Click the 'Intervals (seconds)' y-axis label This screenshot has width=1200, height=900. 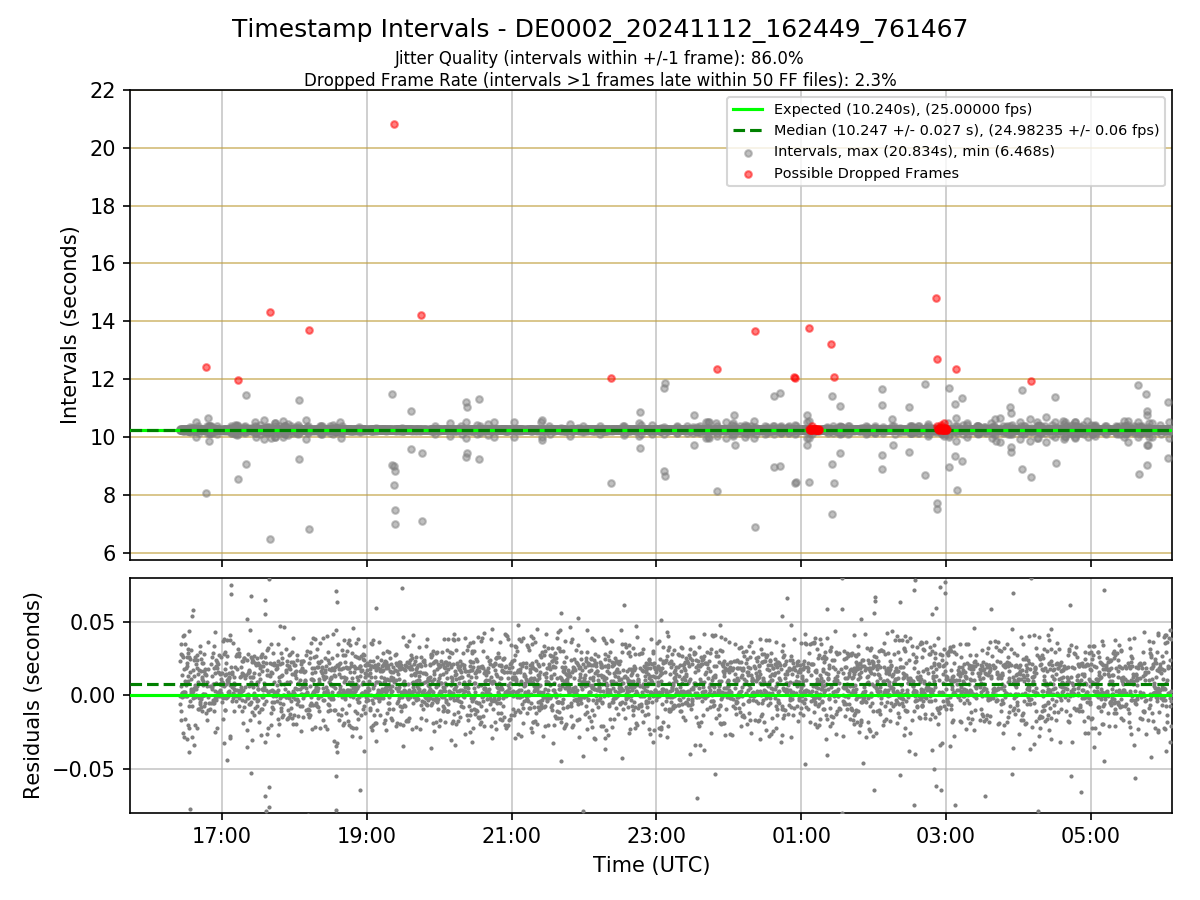click(69, 325)
